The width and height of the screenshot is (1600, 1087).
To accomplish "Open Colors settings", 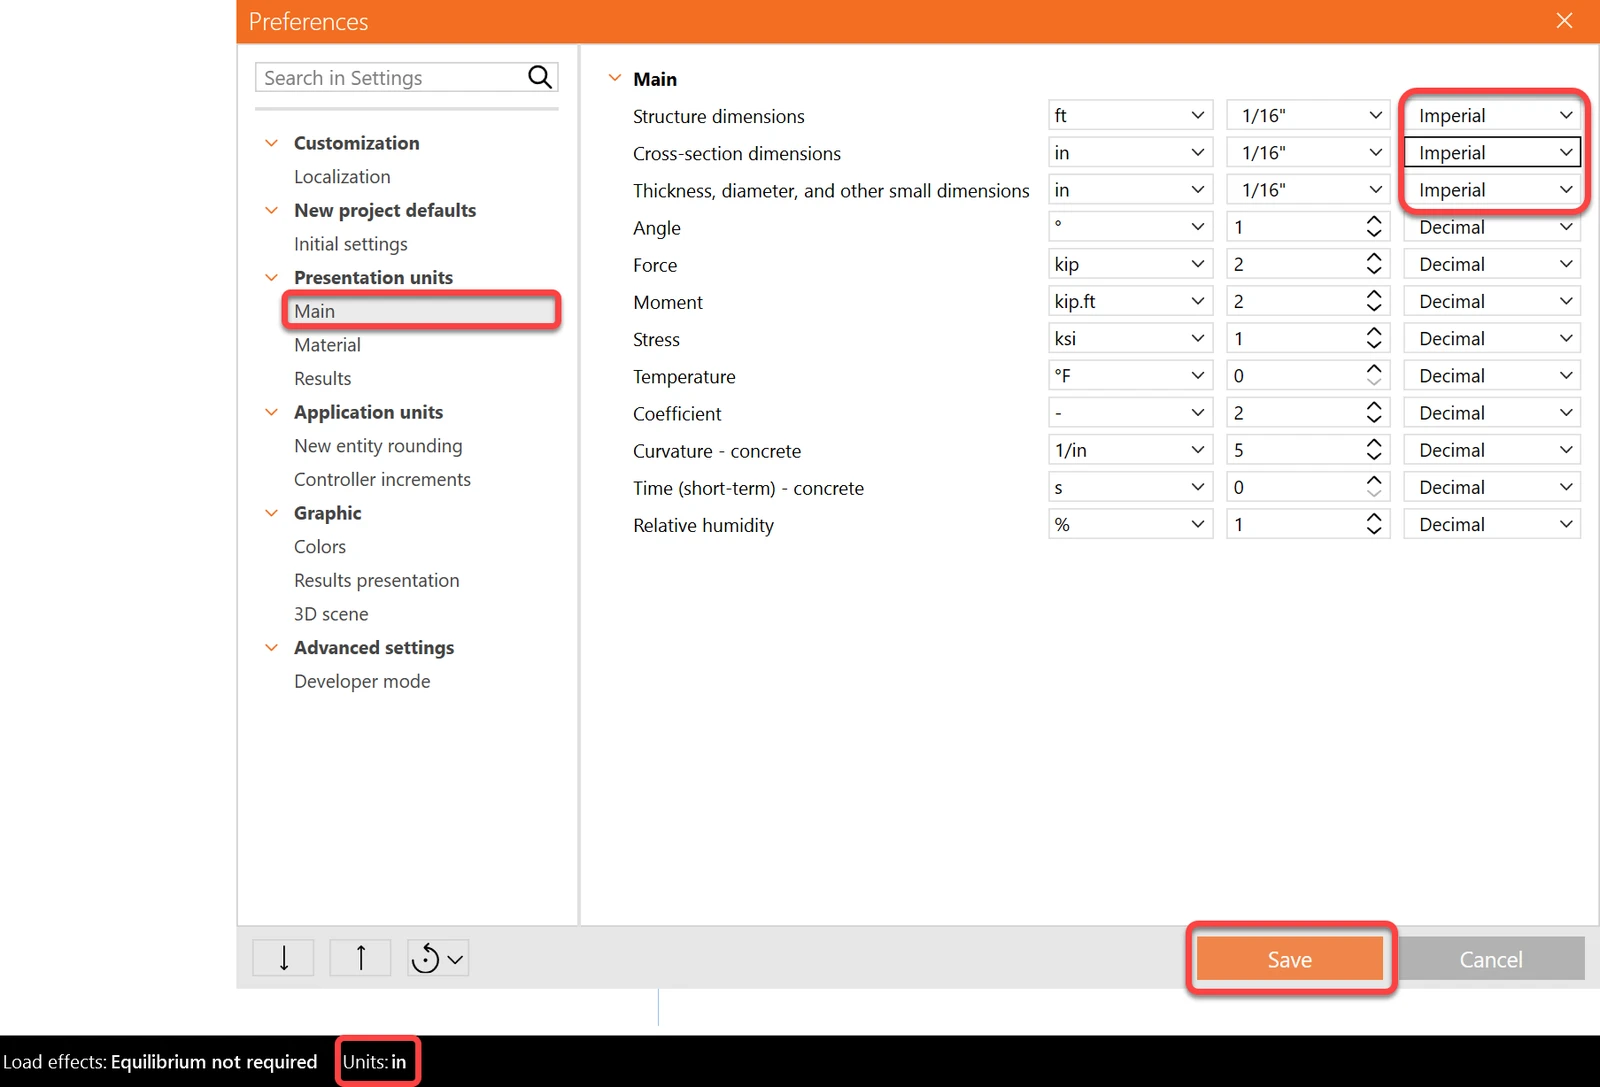I will point(320,547).
